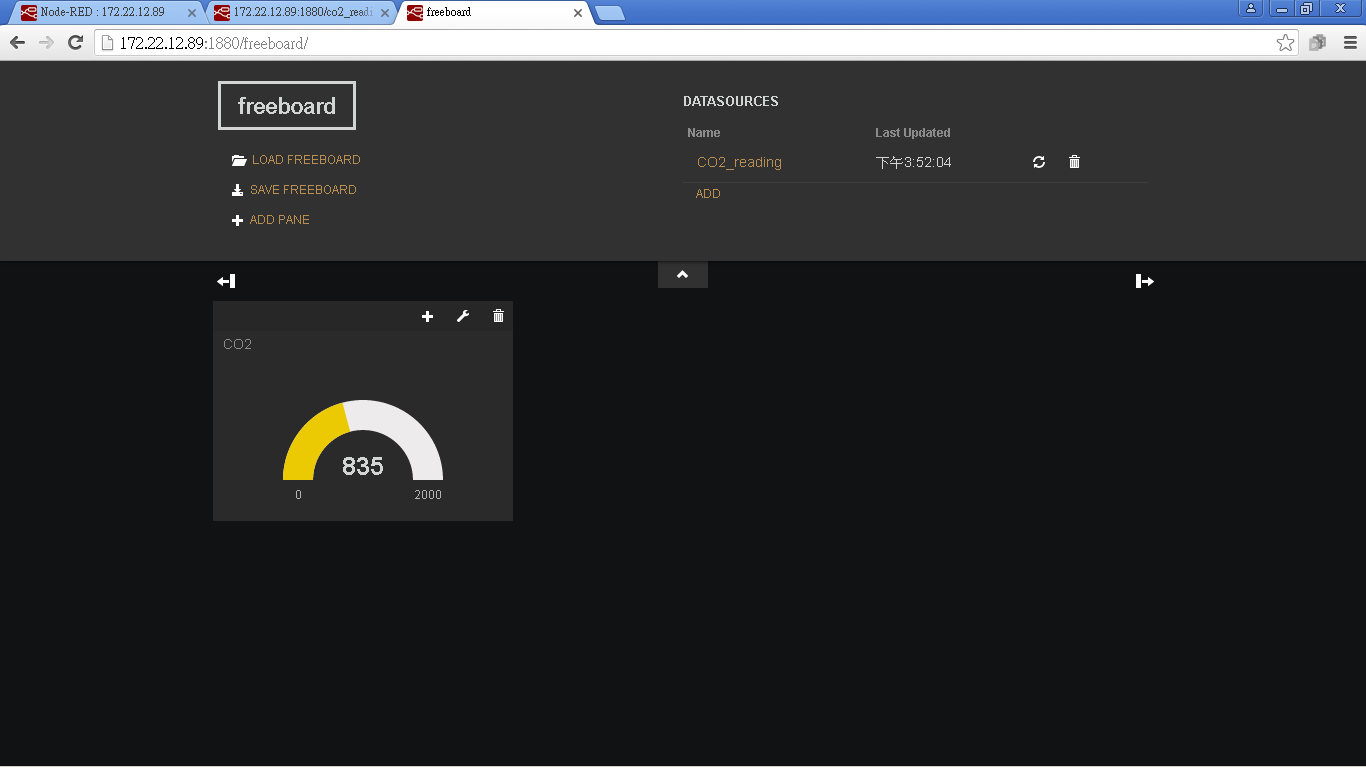Switch to the co2_reading browser tab
The width and height of the screenshot is (1366, 768).
300,12
